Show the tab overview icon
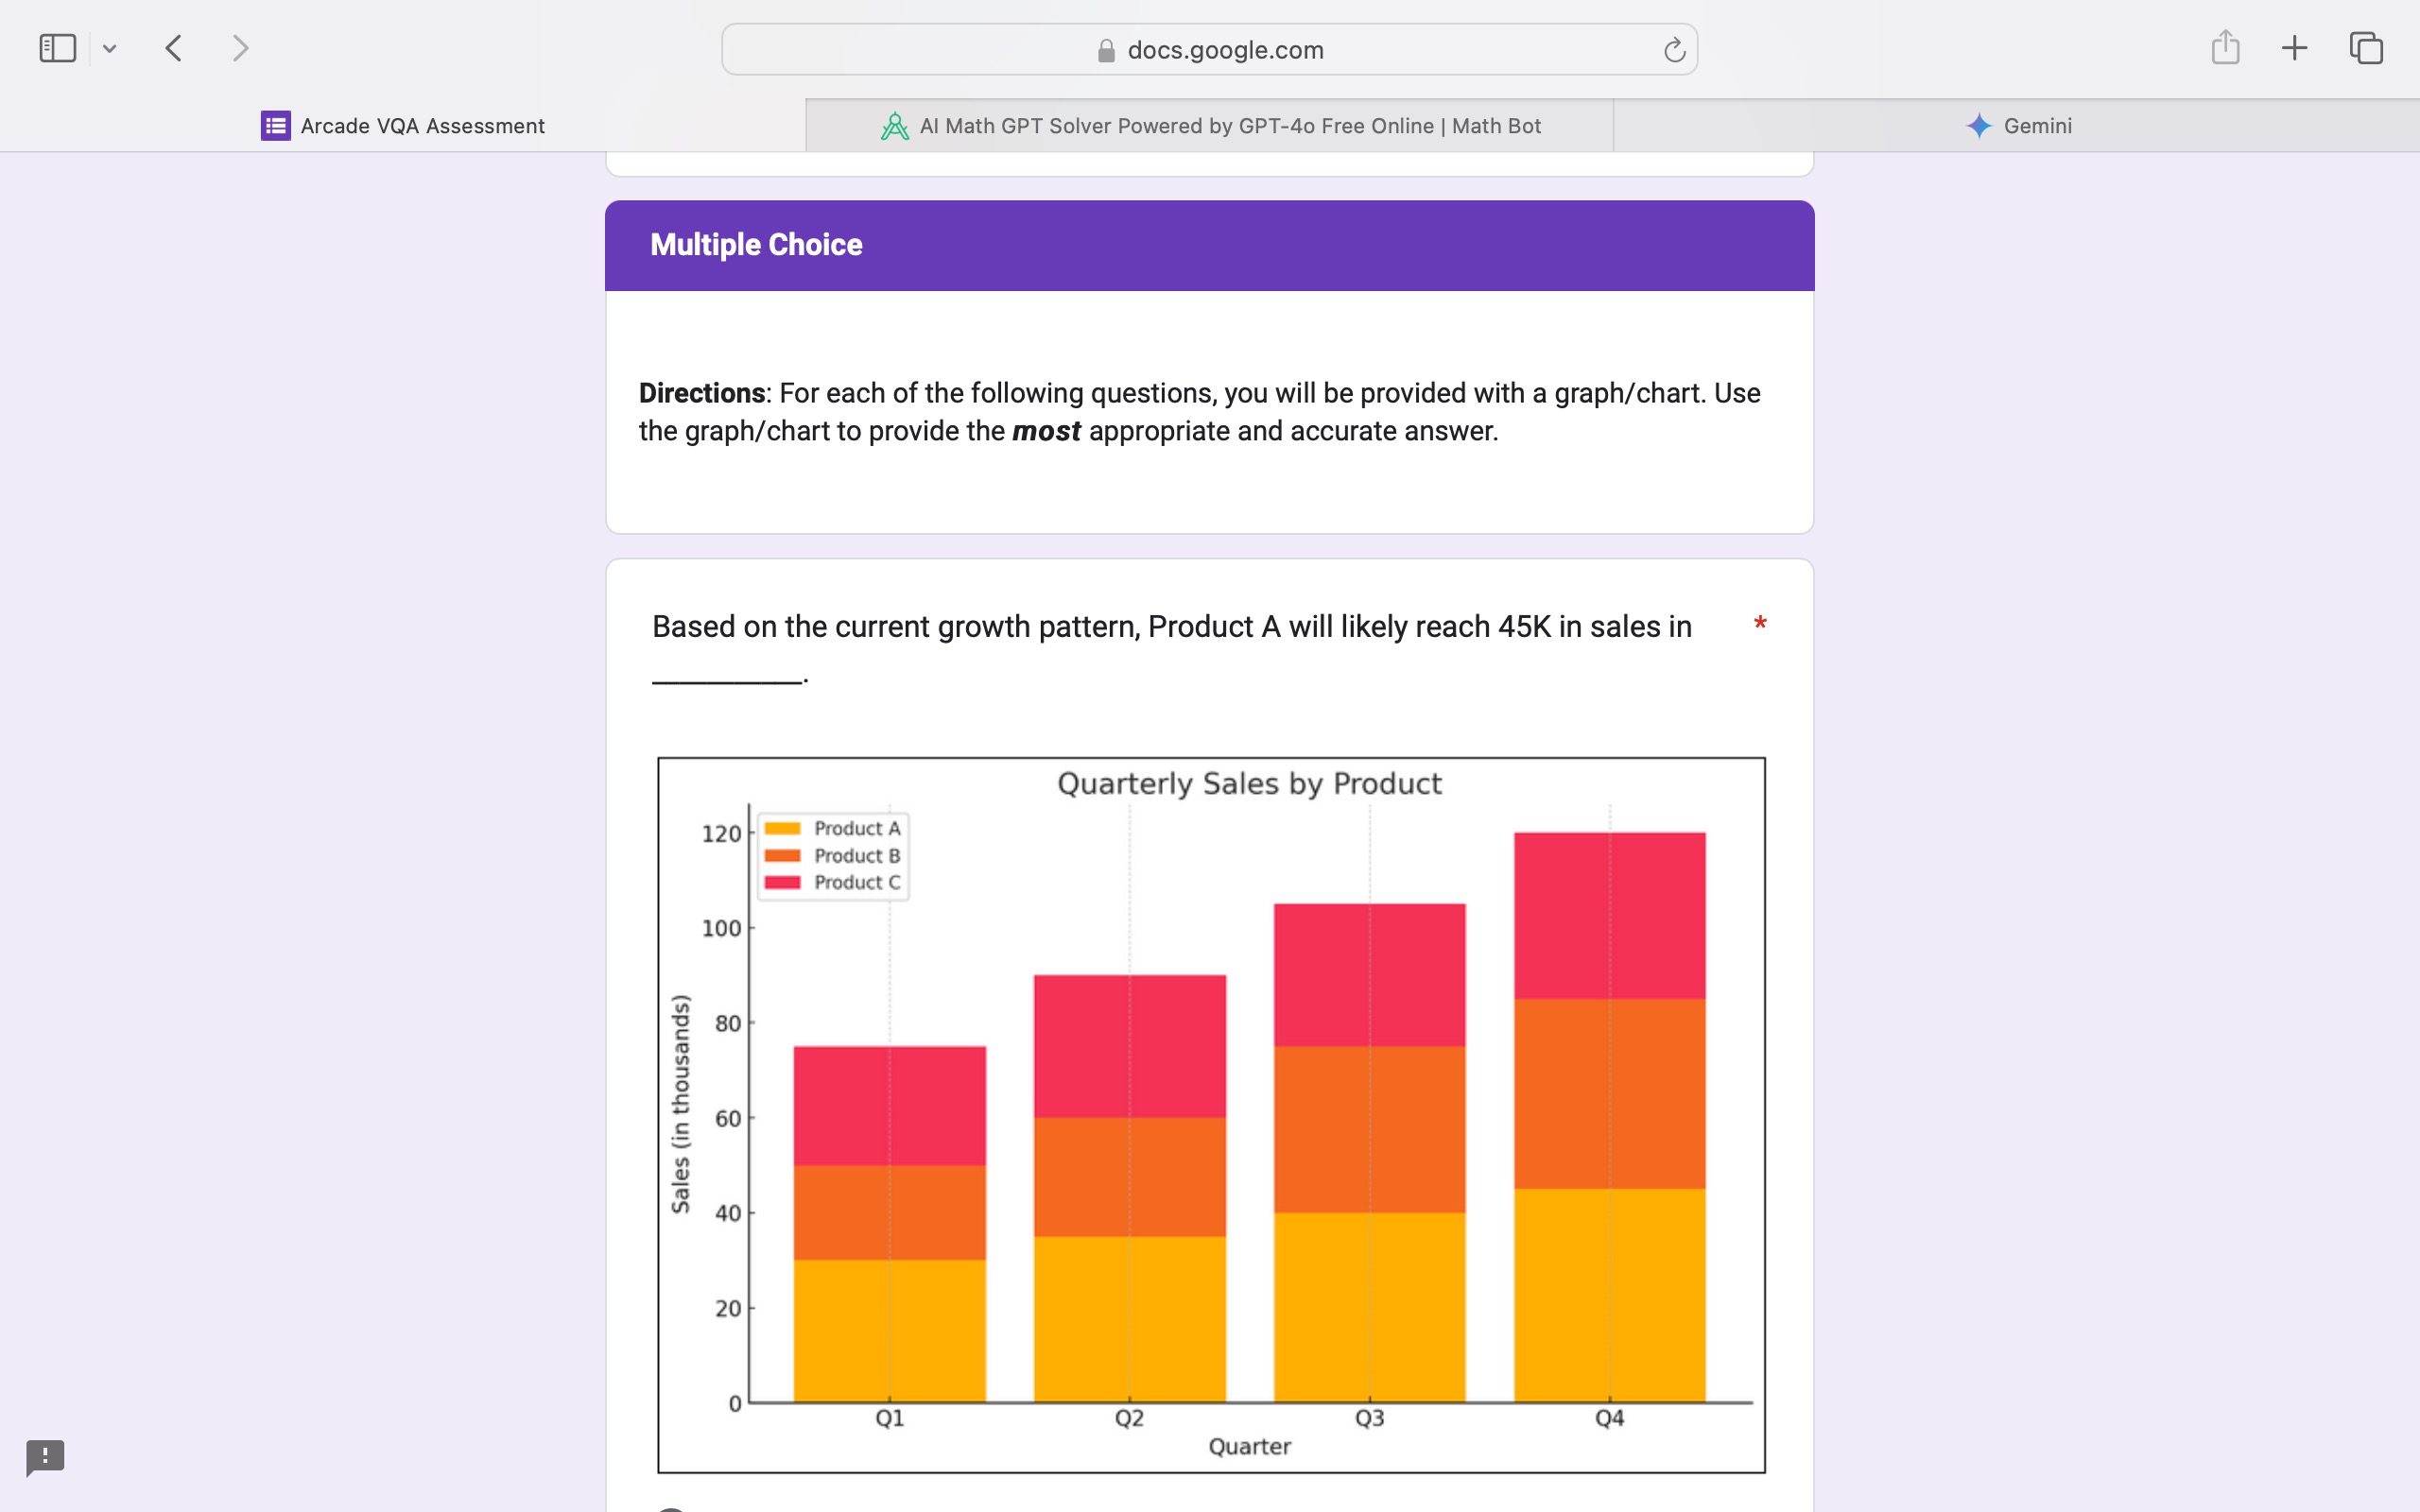 [2366, 48]
